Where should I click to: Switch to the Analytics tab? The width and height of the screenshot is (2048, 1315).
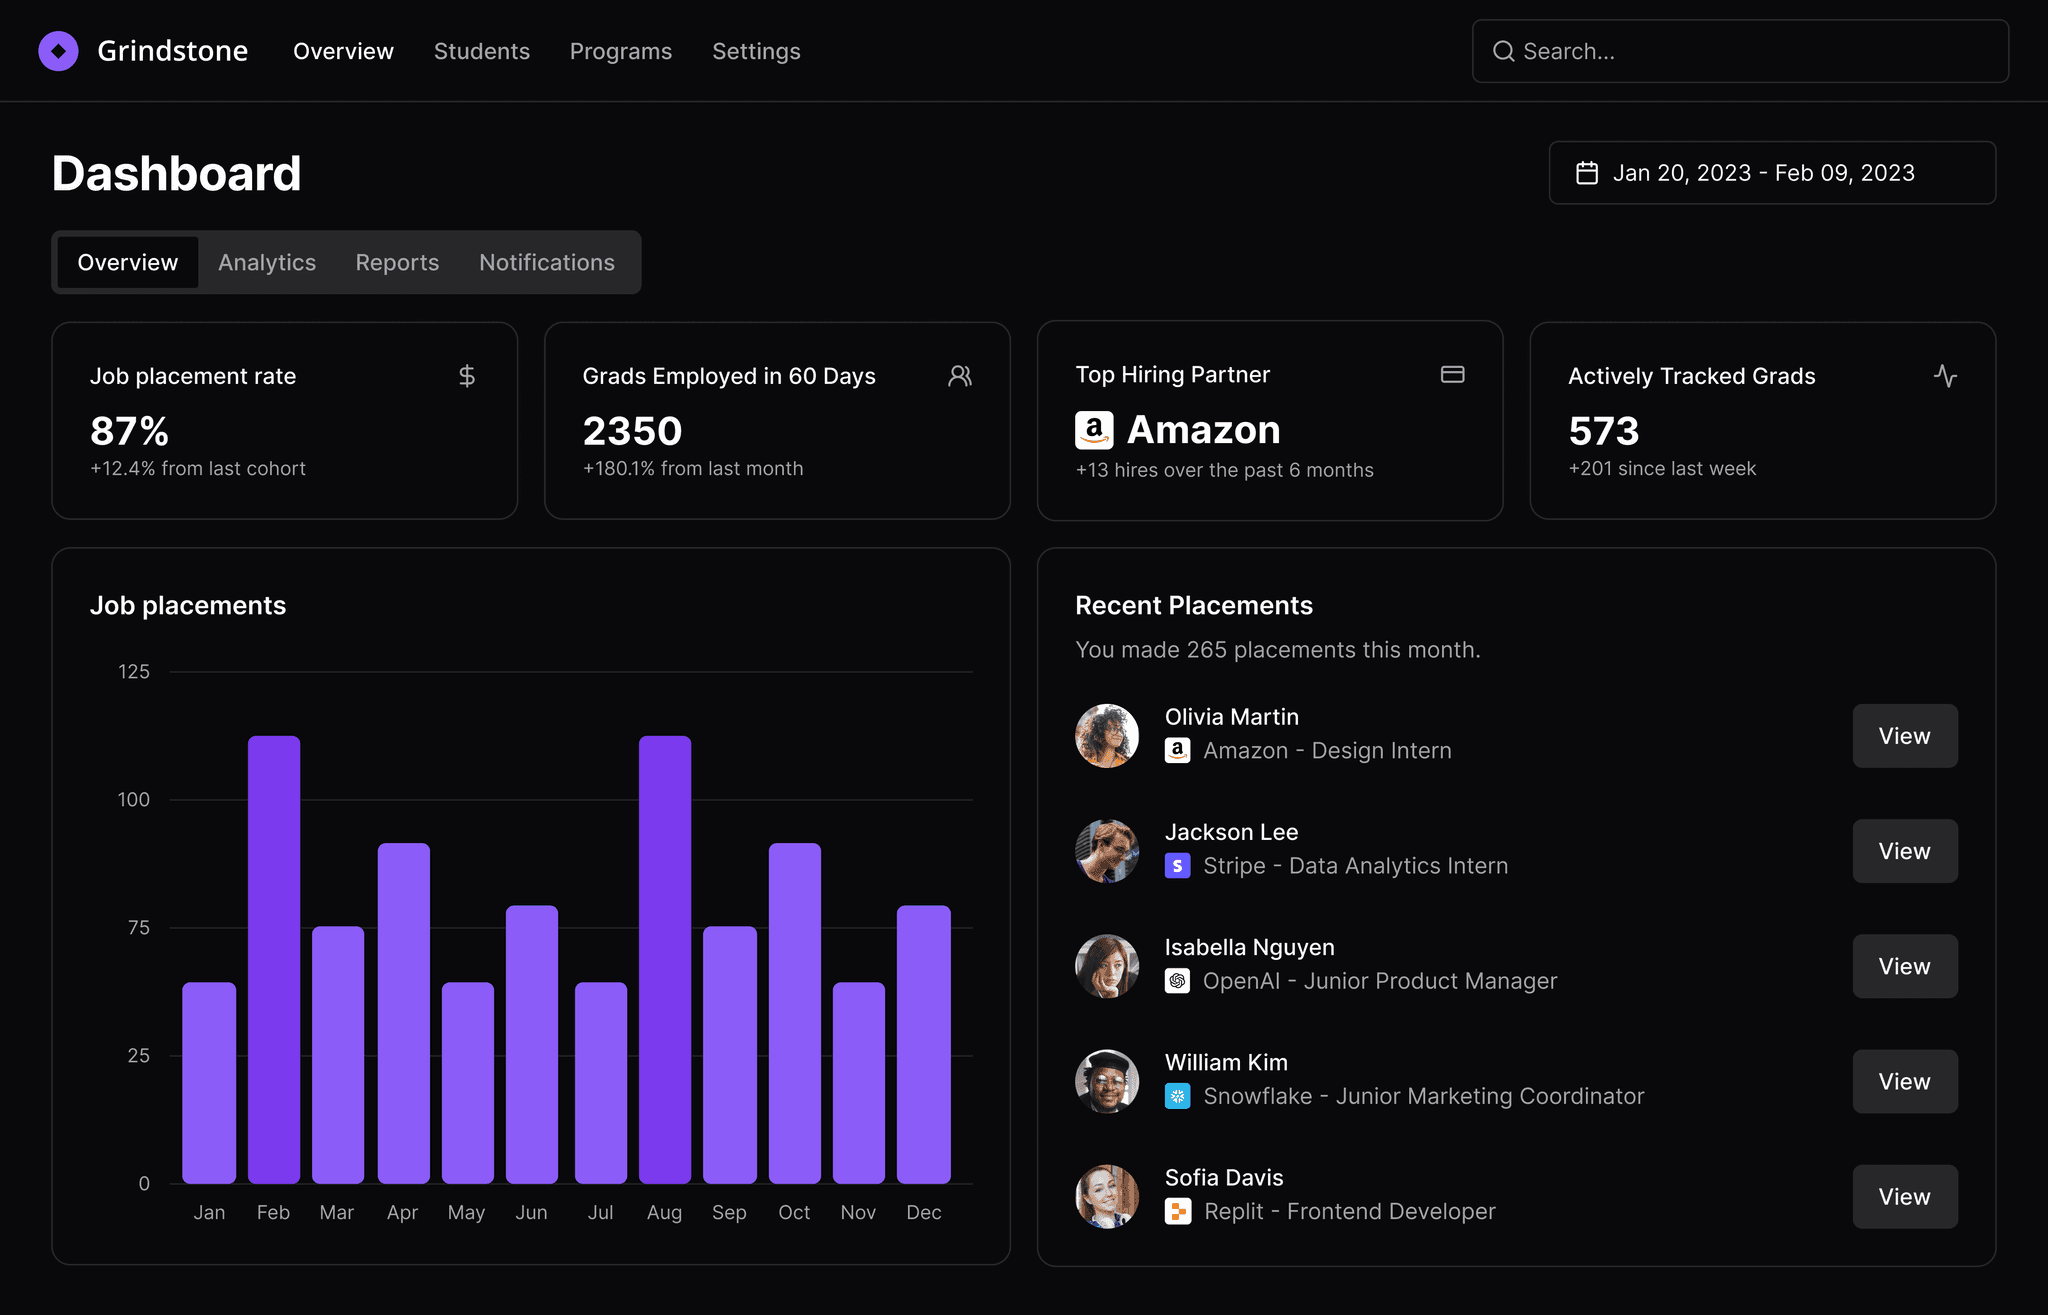pos(267,262)
